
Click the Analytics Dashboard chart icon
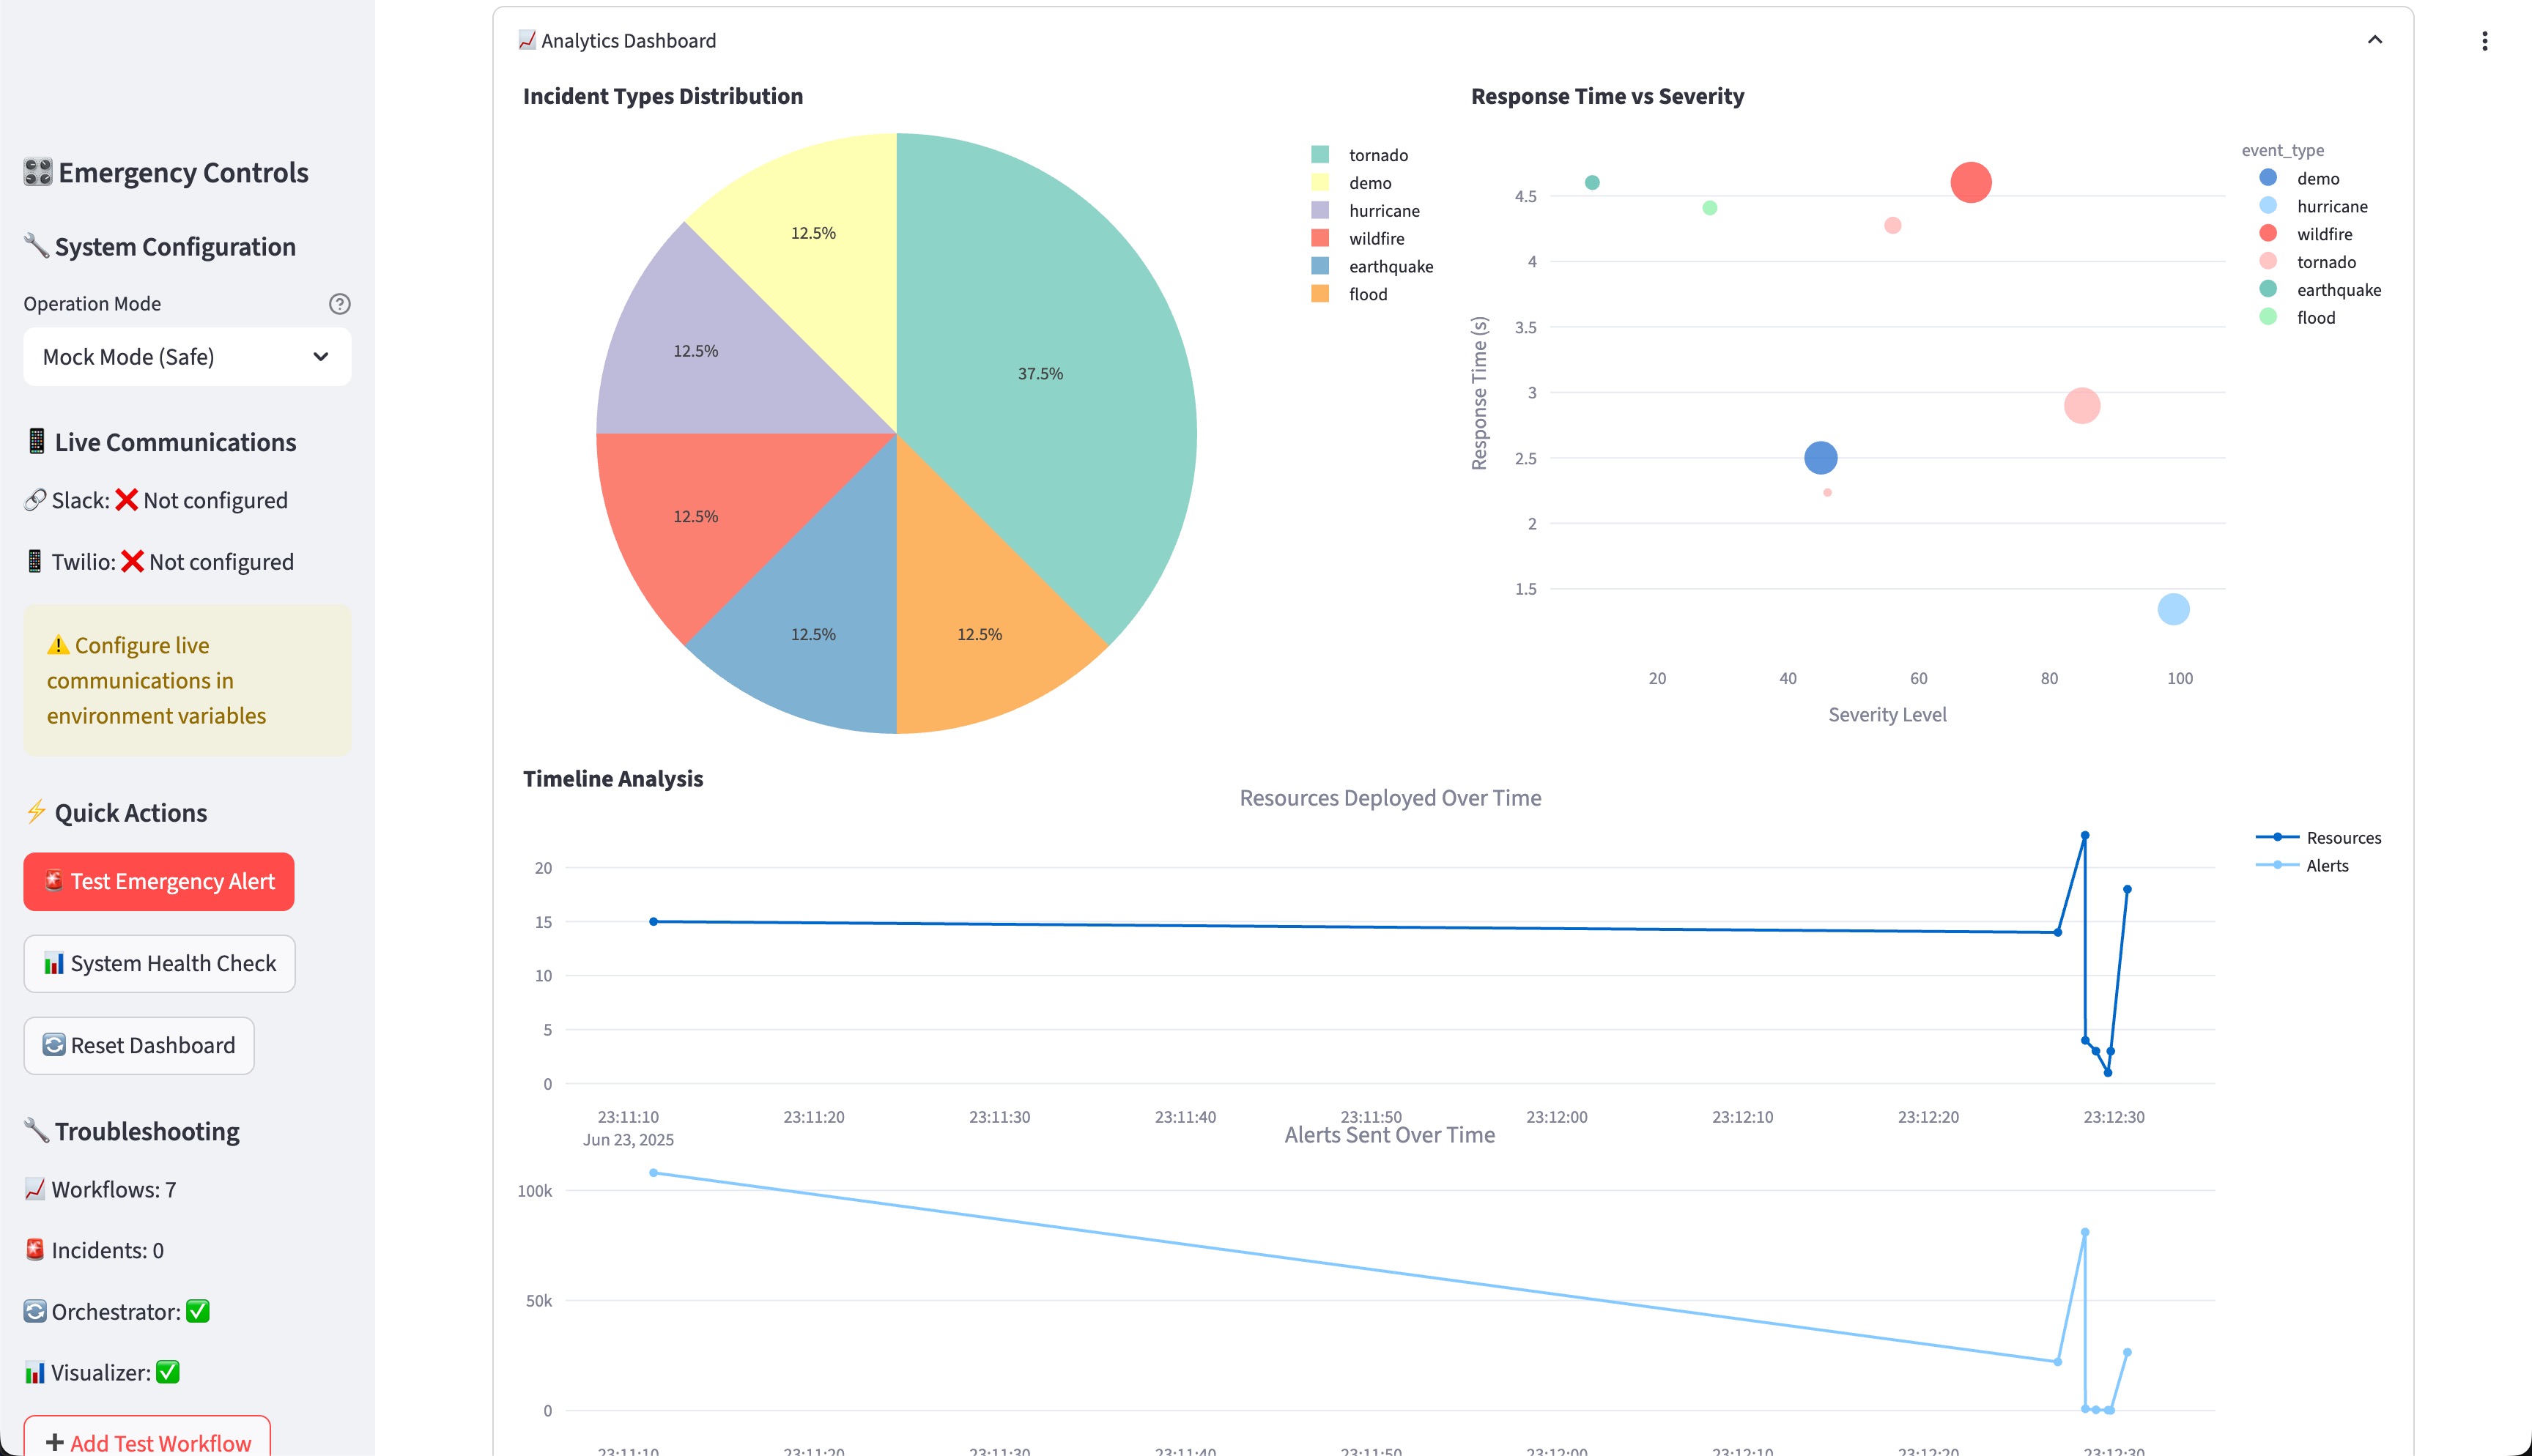(x=527, y=40)
